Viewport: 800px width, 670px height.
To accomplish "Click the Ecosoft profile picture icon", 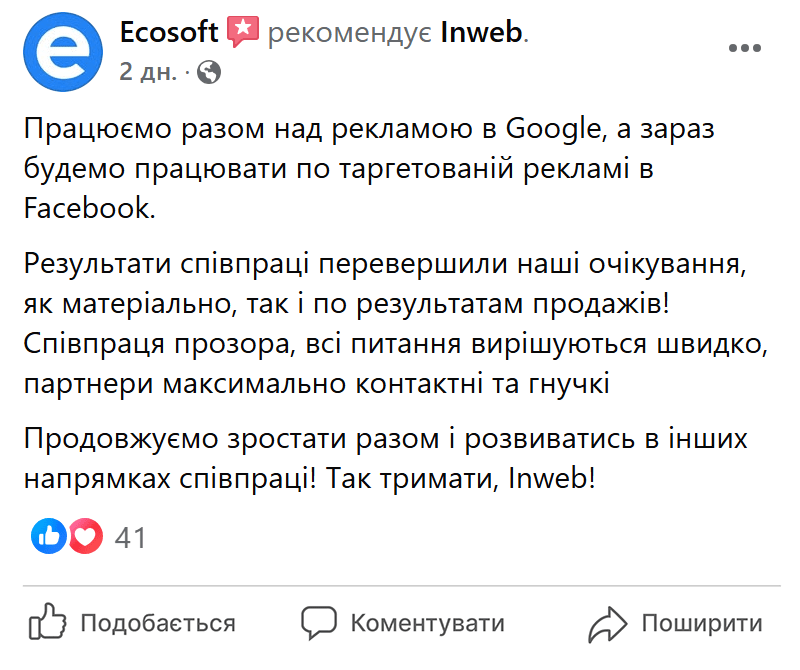I will (62, 48).
